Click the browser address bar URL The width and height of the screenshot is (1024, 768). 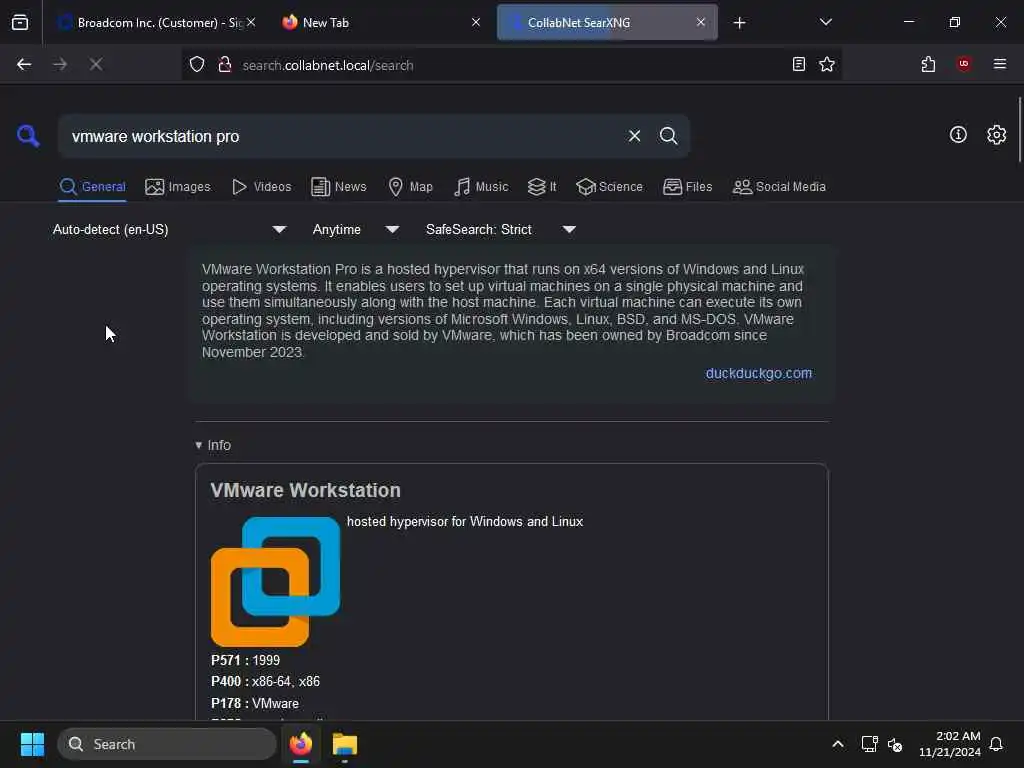point(327,65)
